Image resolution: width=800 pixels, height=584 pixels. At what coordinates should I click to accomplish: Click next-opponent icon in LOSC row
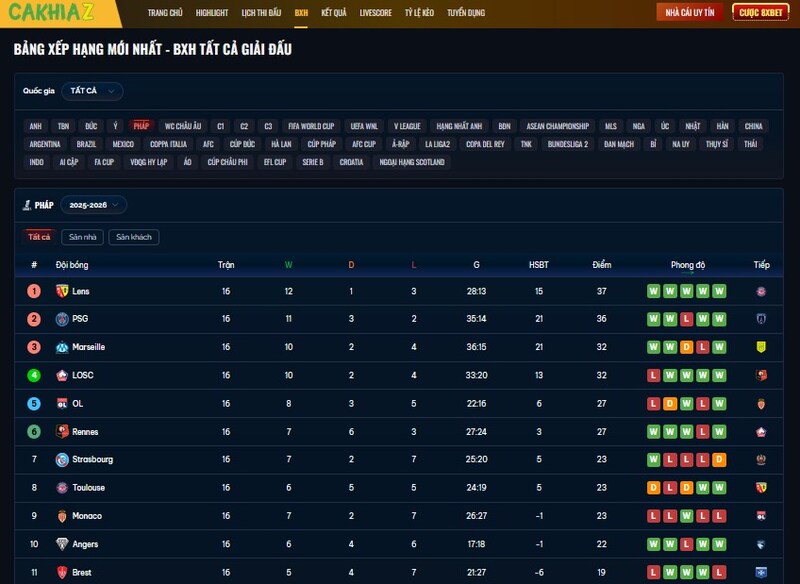(x=761, y=376)
